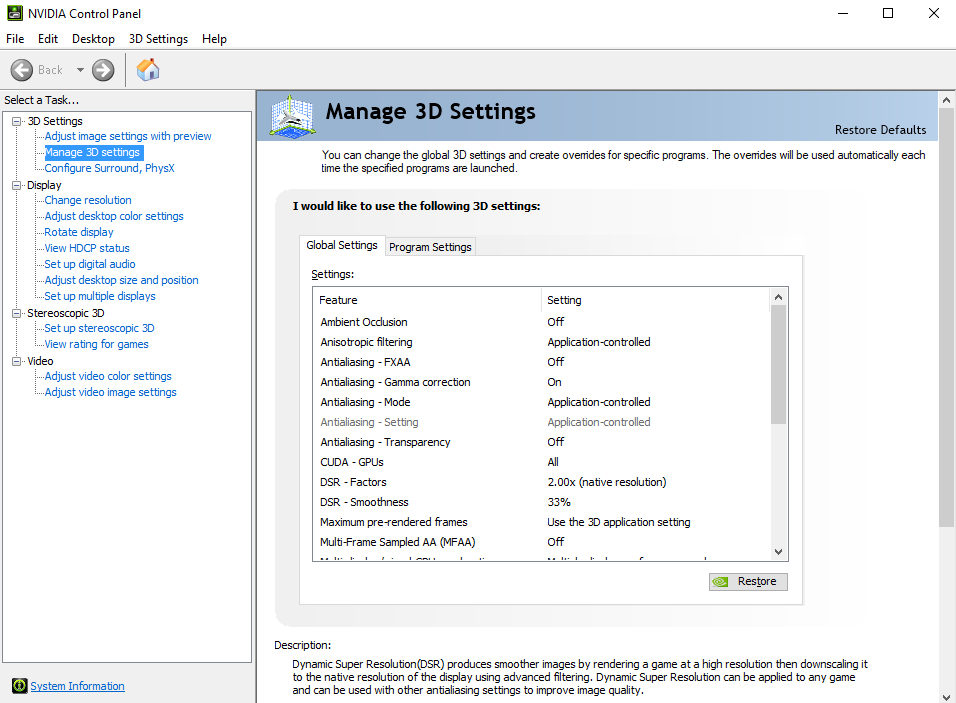Click the NVIDIA logo on Restore button
This screenshot has width=956, height=703.
pyautogui.click(x=720, y=582)
